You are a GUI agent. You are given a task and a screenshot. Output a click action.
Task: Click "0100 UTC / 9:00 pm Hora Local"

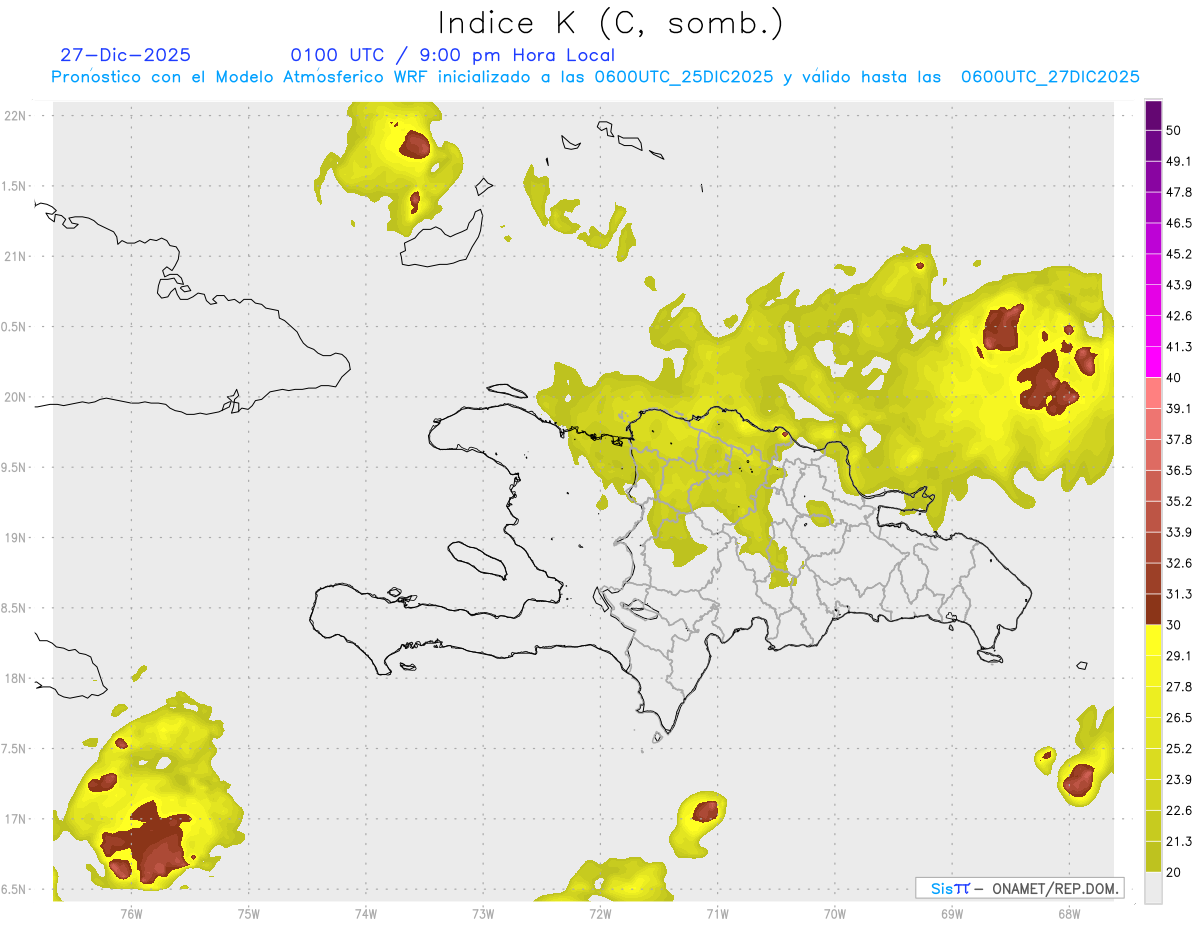tap(453, 55)
